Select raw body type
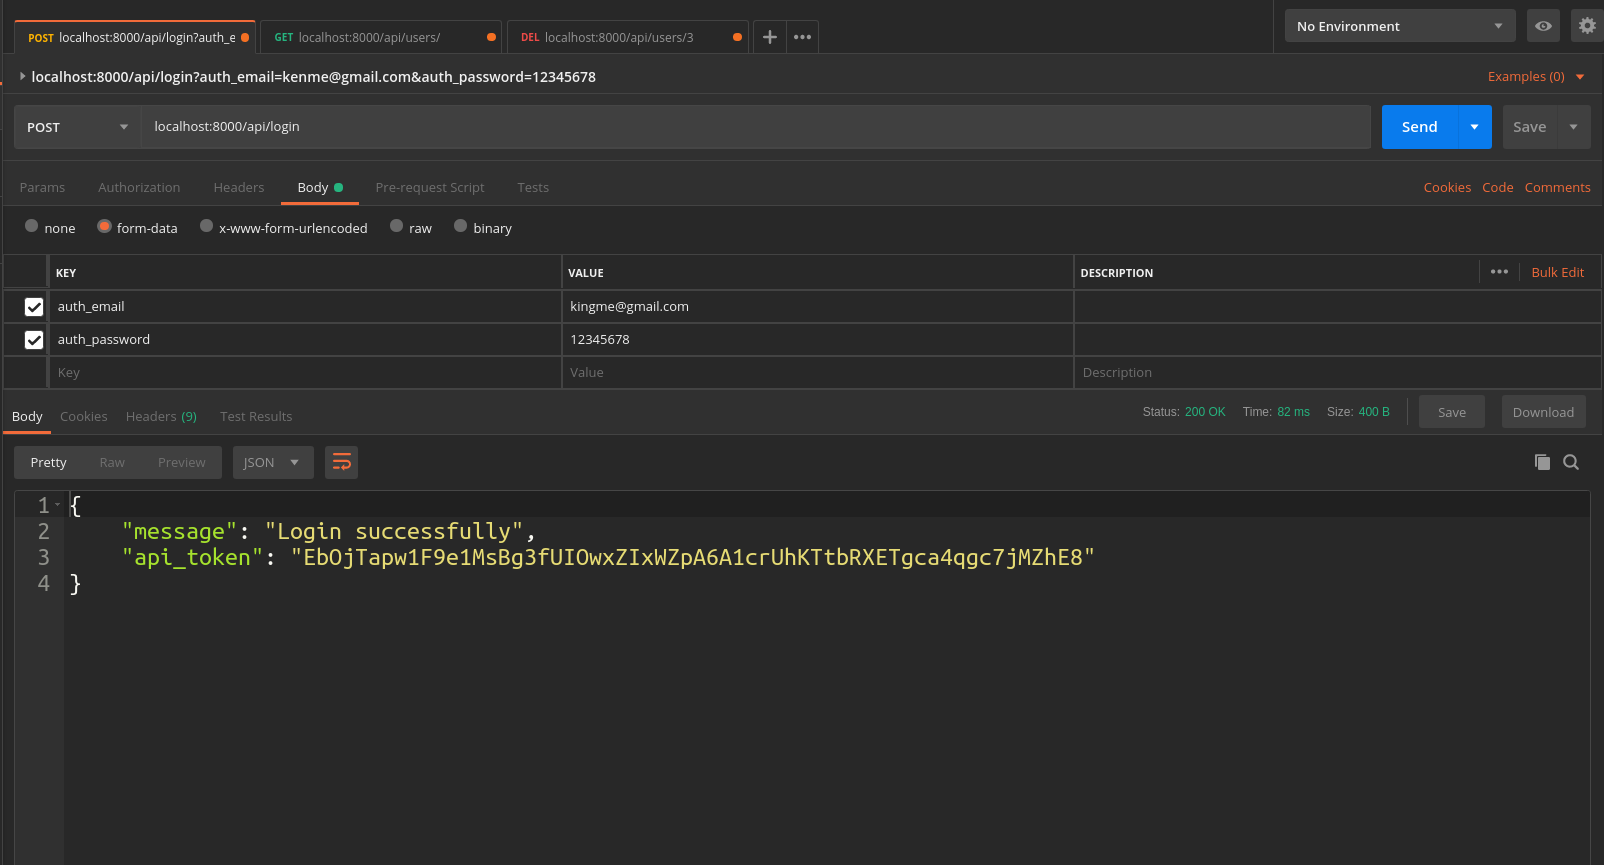 [397, 226]
